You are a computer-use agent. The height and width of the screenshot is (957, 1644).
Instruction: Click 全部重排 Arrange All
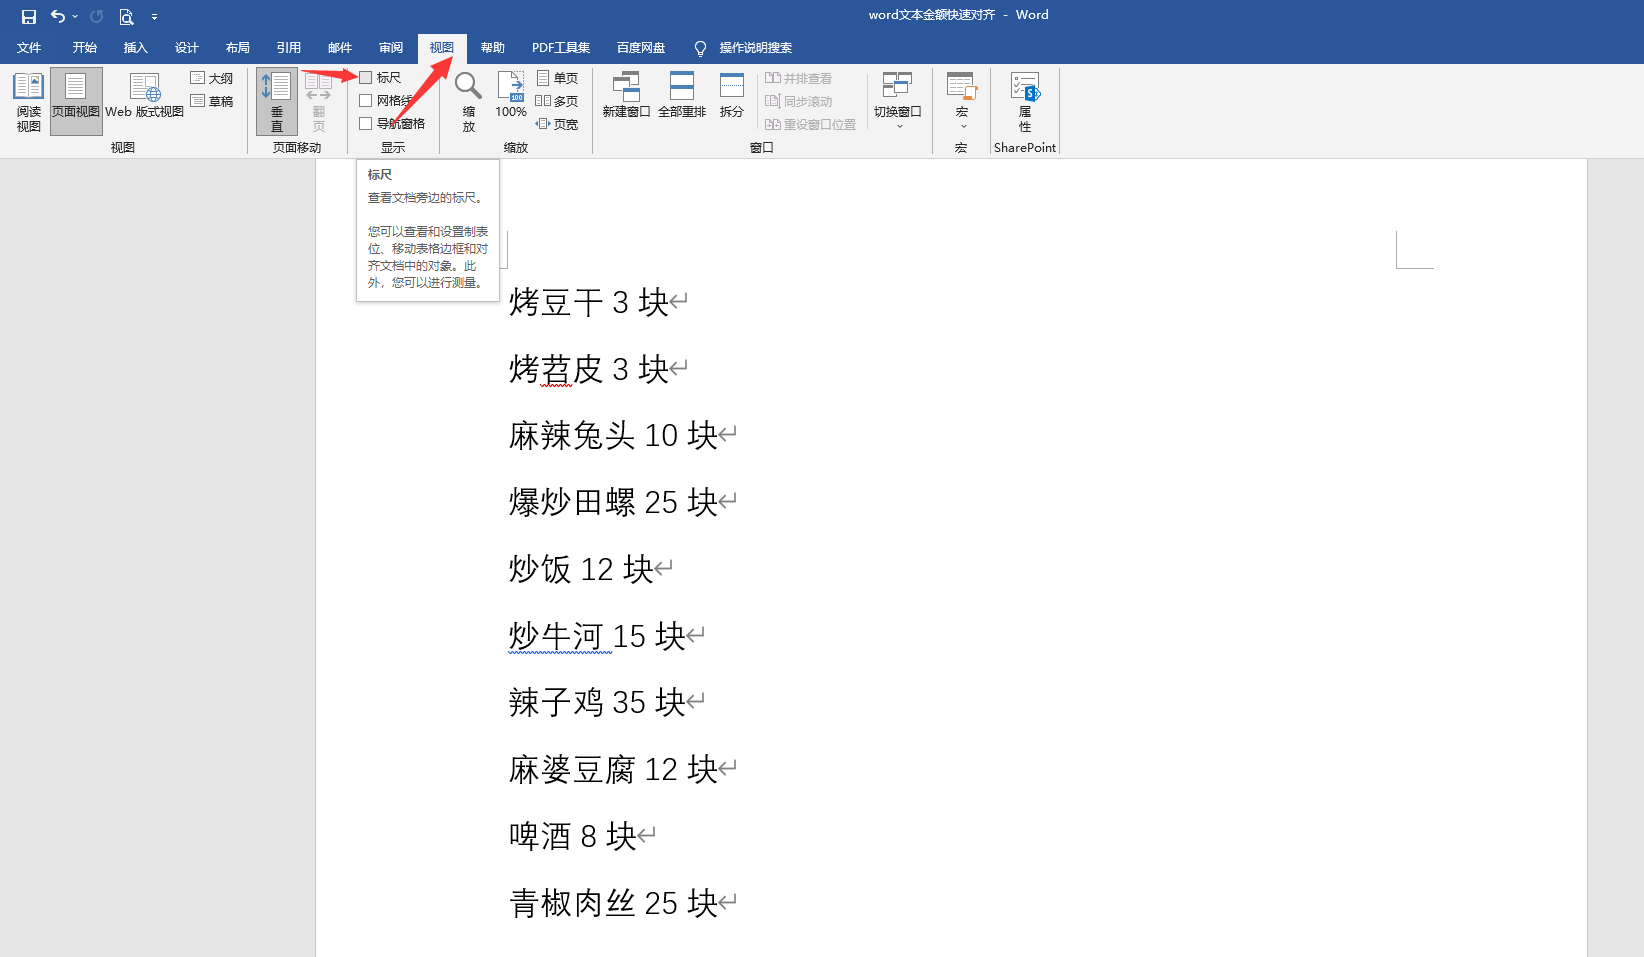coord(682,96)
